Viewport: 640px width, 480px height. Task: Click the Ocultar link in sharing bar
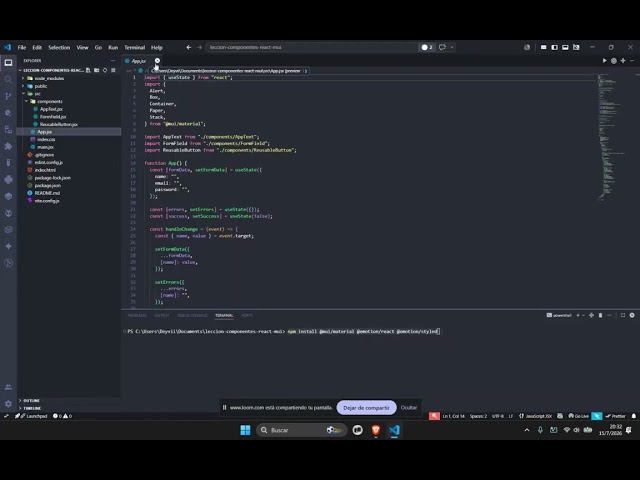tap(409, 408)
